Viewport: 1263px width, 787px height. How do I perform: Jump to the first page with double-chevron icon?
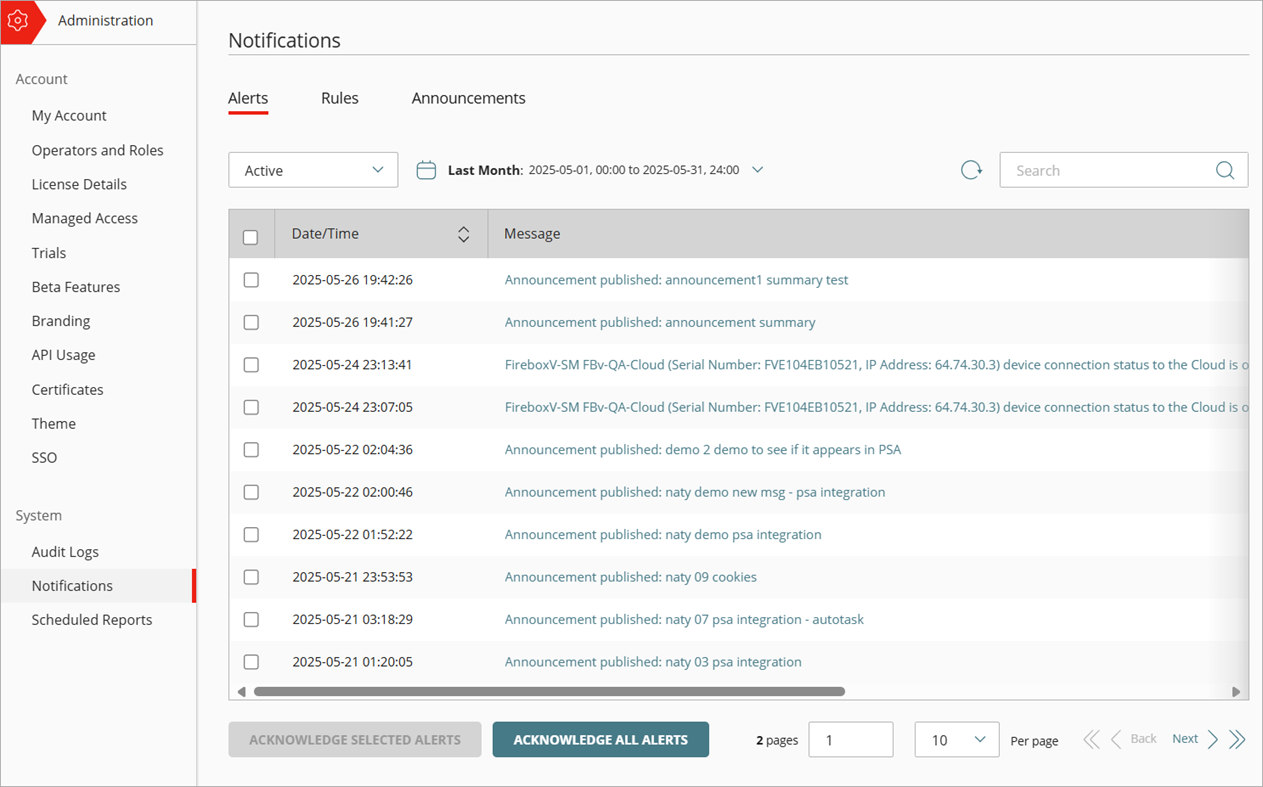(x=1091, y=739)
